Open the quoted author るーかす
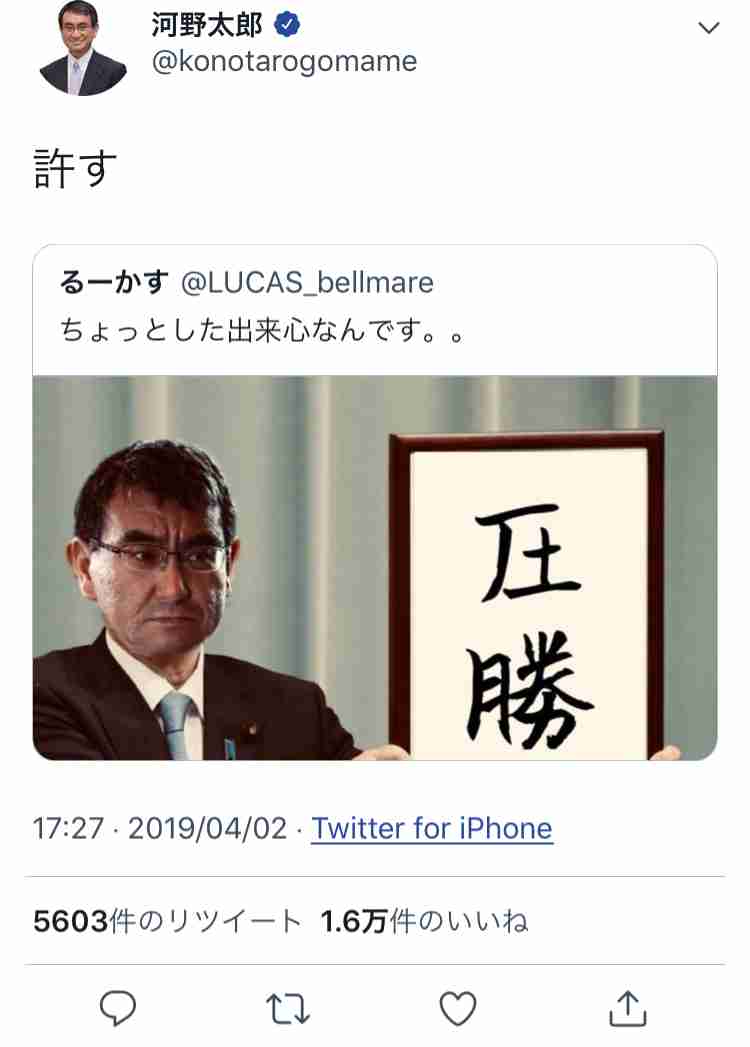Screen dimensions: 750x1047 coord(114,282)
